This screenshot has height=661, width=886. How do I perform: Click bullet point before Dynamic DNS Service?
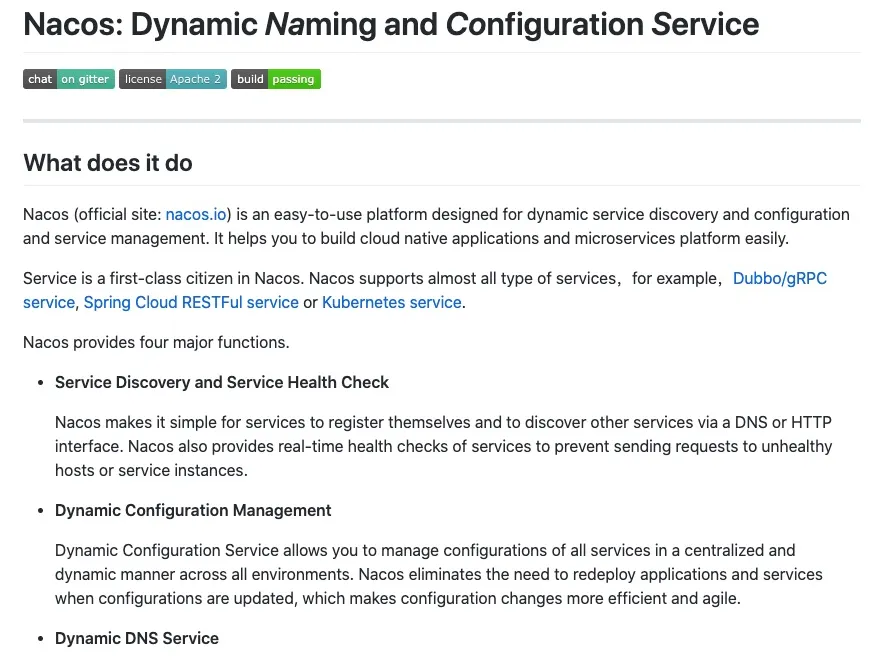point(40,639)
